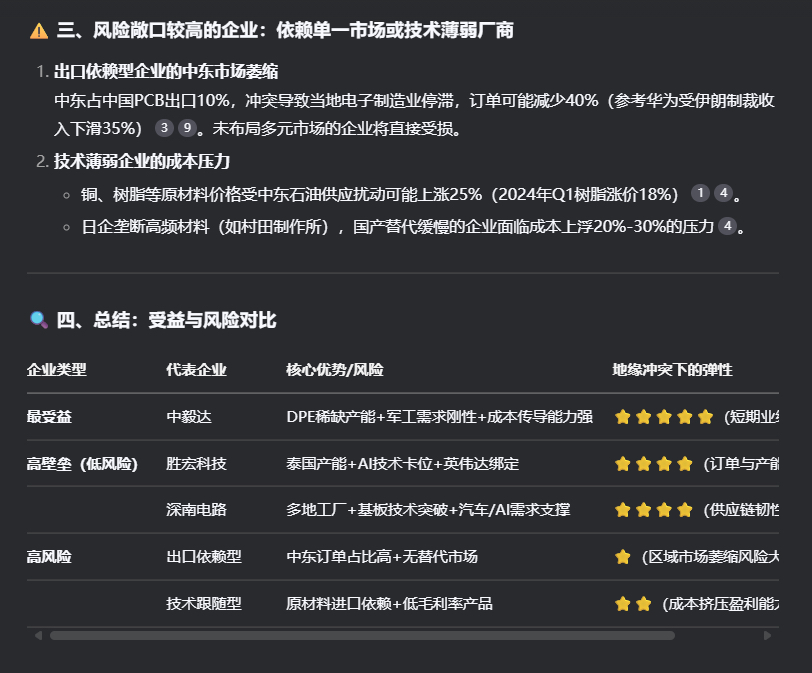Image resolution: width=812 pixels, height=673 pixels.
Task: Click the two-star rating in 技术跟随型 row
Action: (633, 604)
